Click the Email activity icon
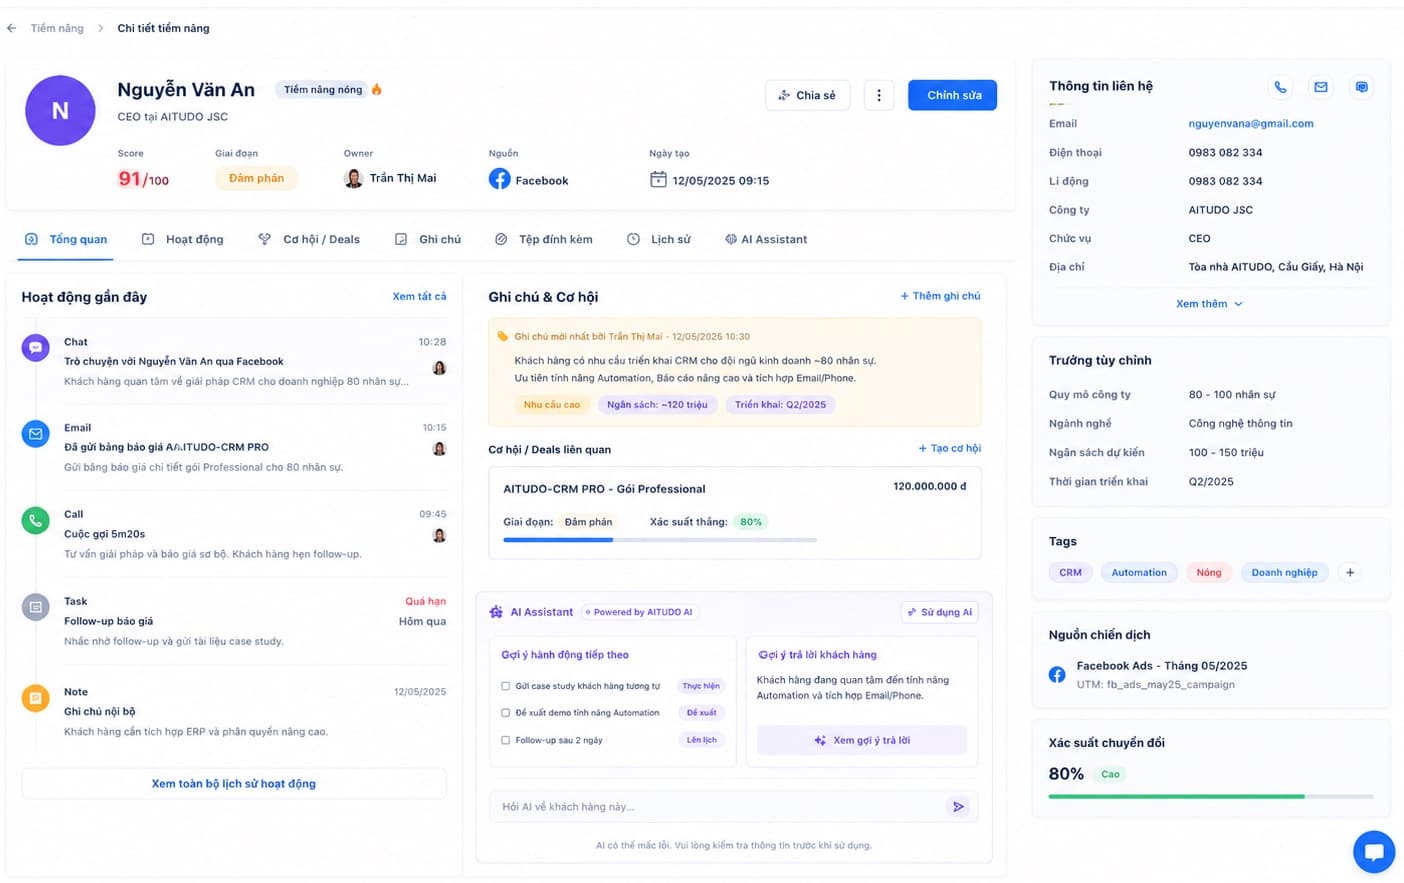This screenshot has height=883, width=1404. (x=36, y=434)
